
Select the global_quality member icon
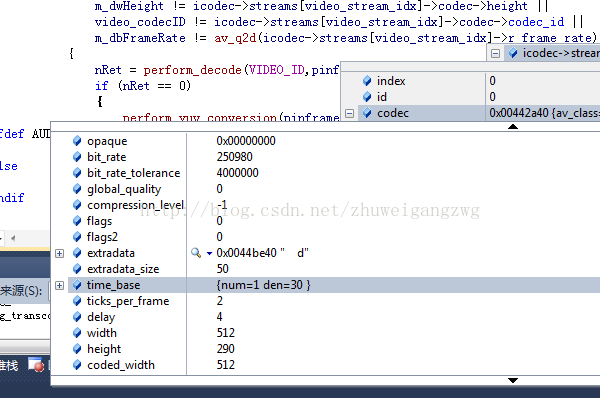click(x=77, y=189)
